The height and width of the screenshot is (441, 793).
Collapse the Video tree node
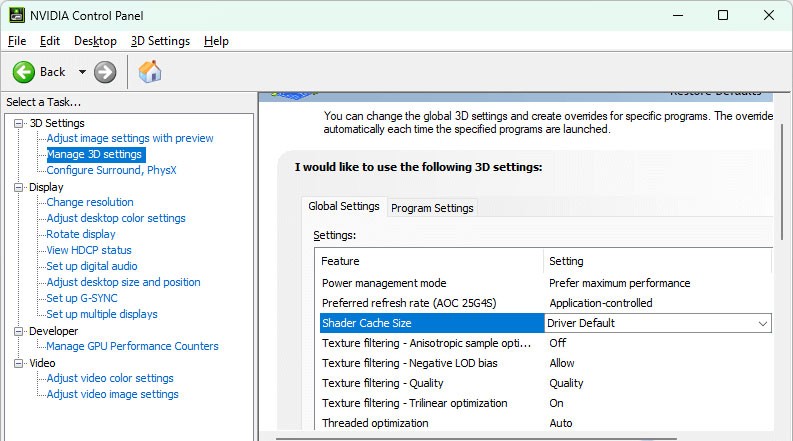(18, 363)
